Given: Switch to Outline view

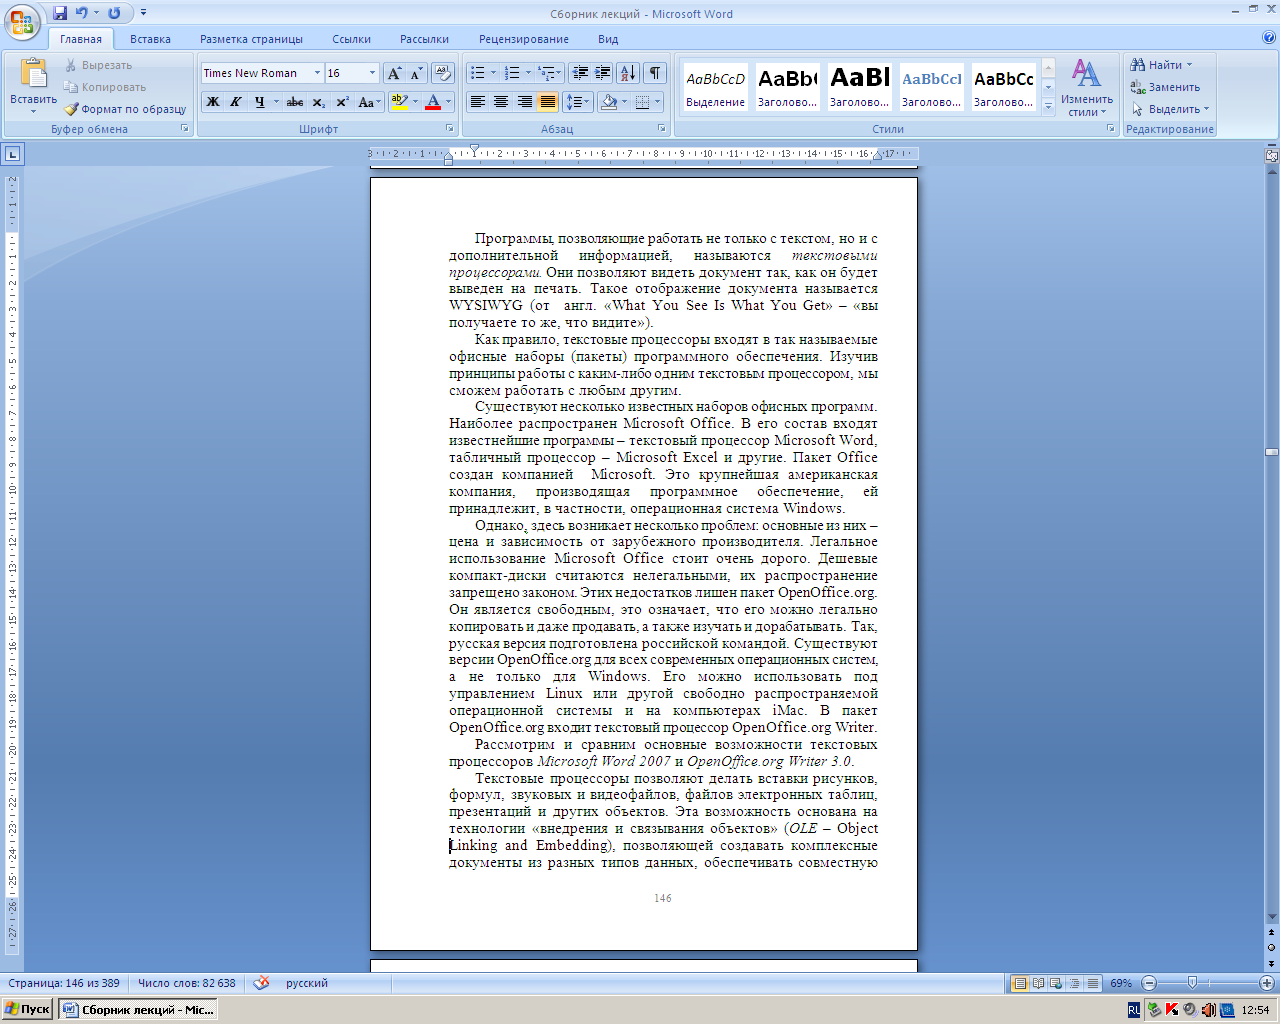Looking at the screenshot, I should tap(1074, 983).
